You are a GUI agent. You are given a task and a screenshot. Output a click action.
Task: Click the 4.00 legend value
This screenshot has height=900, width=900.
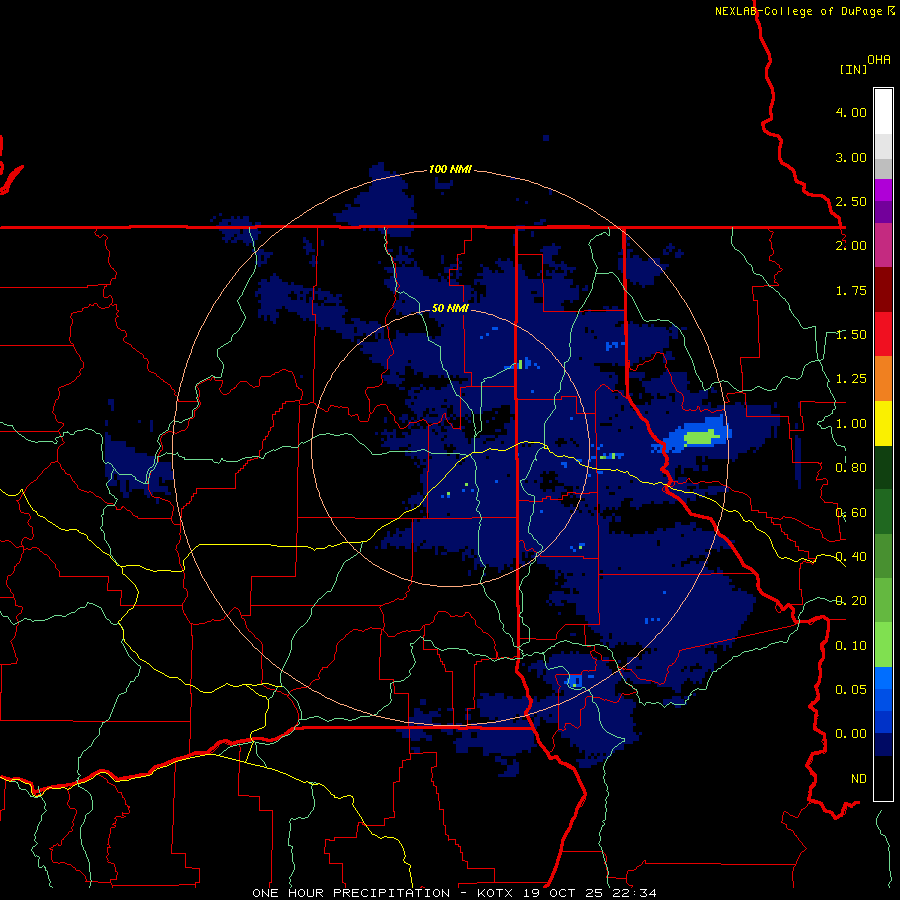click(x=851, y=112)
